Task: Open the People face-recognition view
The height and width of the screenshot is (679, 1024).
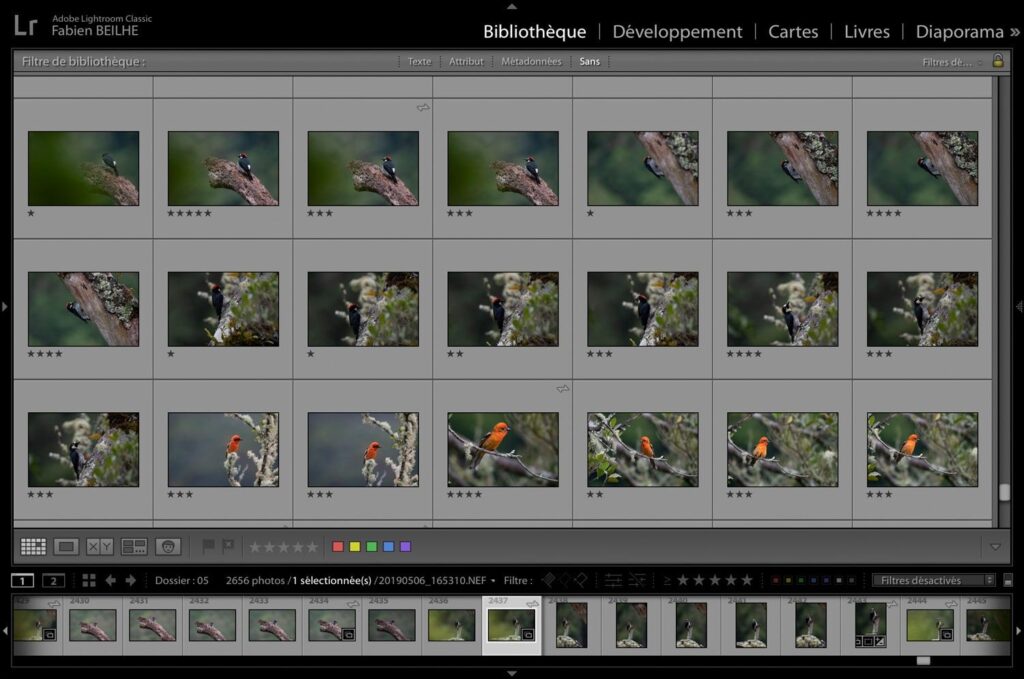Action: point(169,547)
